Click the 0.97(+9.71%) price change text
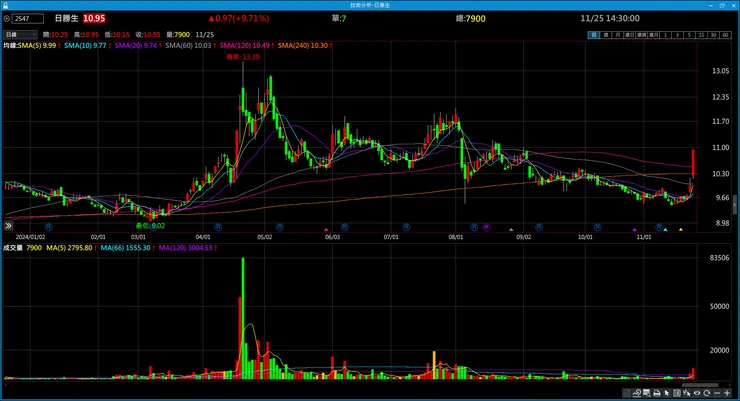The image size is (740, 401). tap(239, 18)
